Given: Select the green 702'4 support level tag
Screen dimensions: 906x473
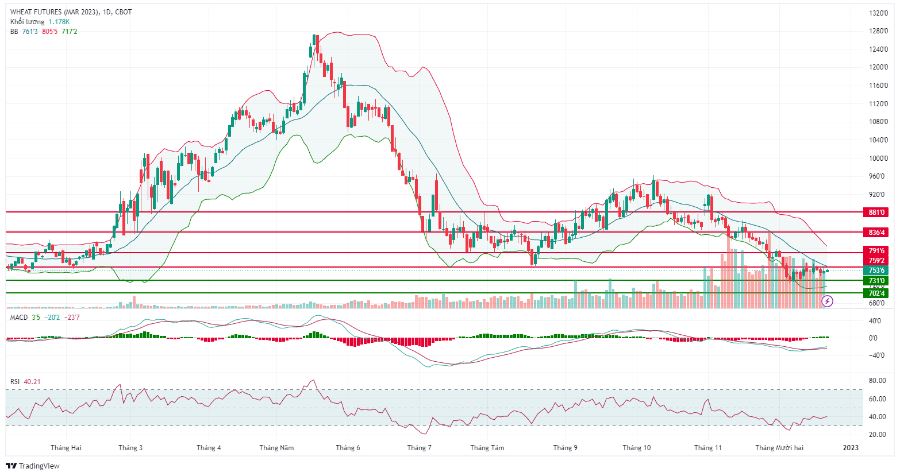Looking at the screenshot, I should [876, 293].
